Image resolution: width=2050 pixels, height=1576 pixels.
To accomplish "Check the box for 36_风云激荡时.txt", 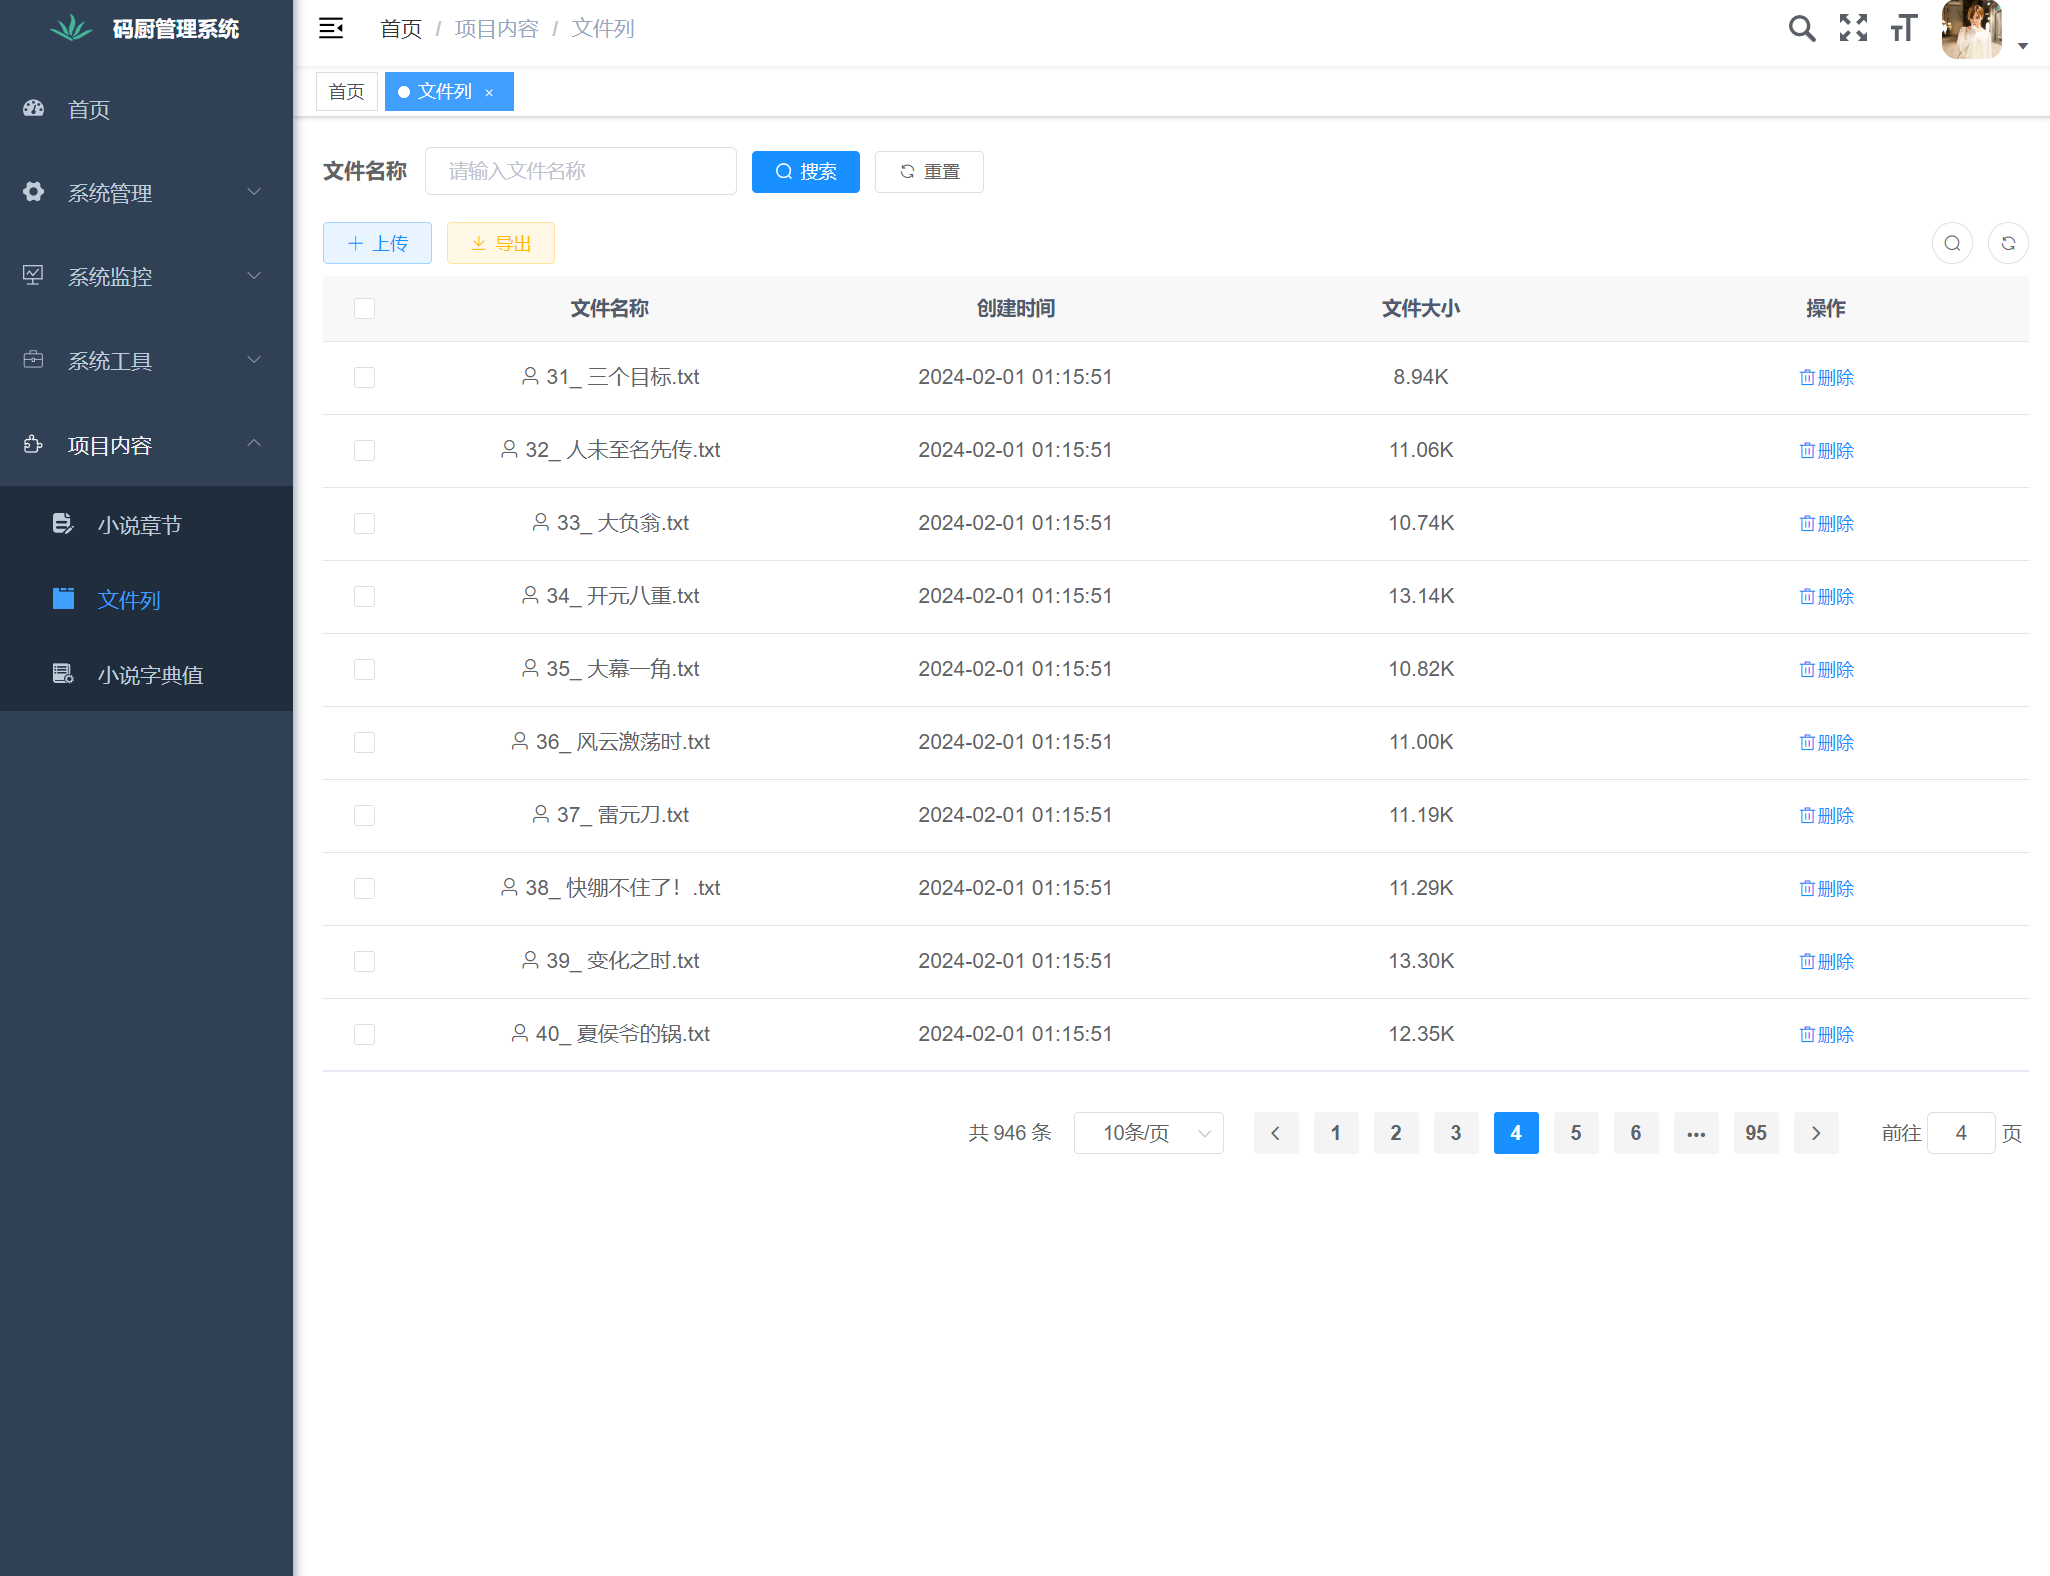I will (x=364, y=742).
